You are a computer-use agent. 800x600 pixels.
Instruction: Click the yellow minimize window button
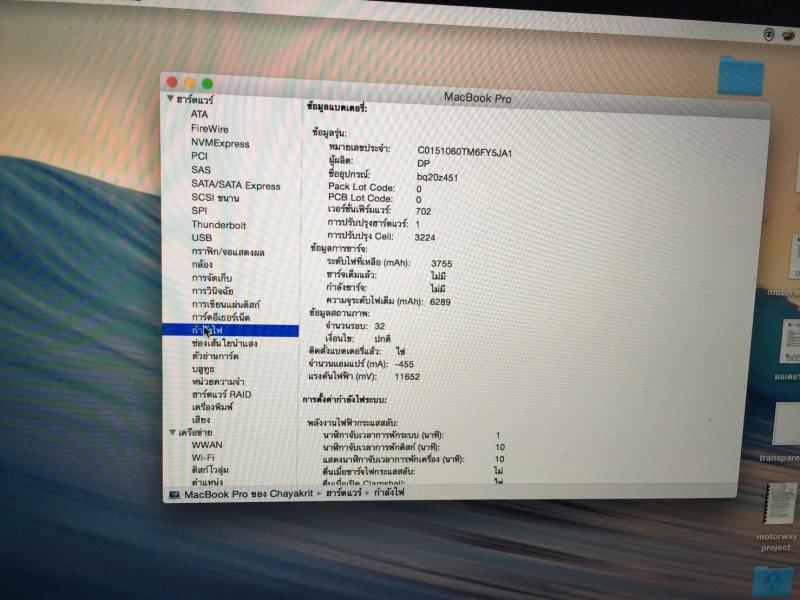pyautogui.click(x=189, y=82)
